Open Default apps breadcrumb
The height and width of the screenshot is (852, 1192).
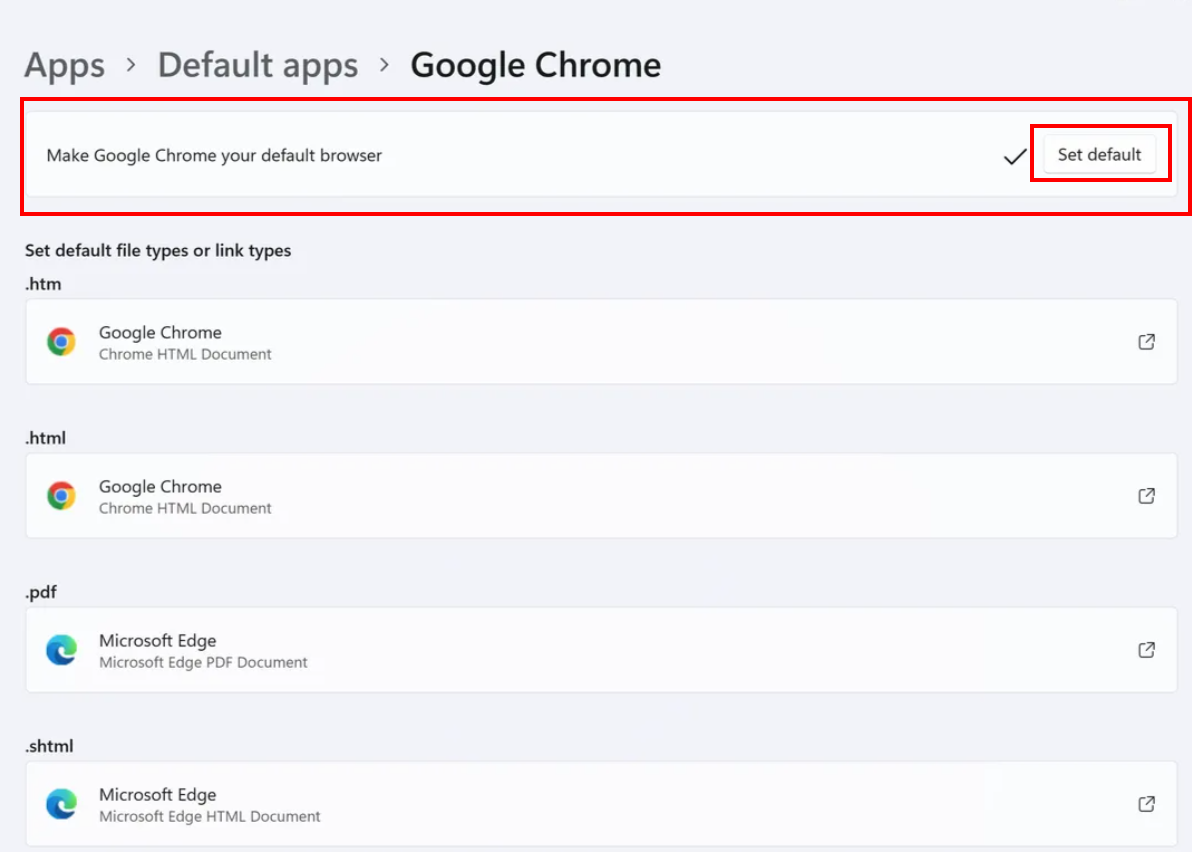tap(258, 65)
